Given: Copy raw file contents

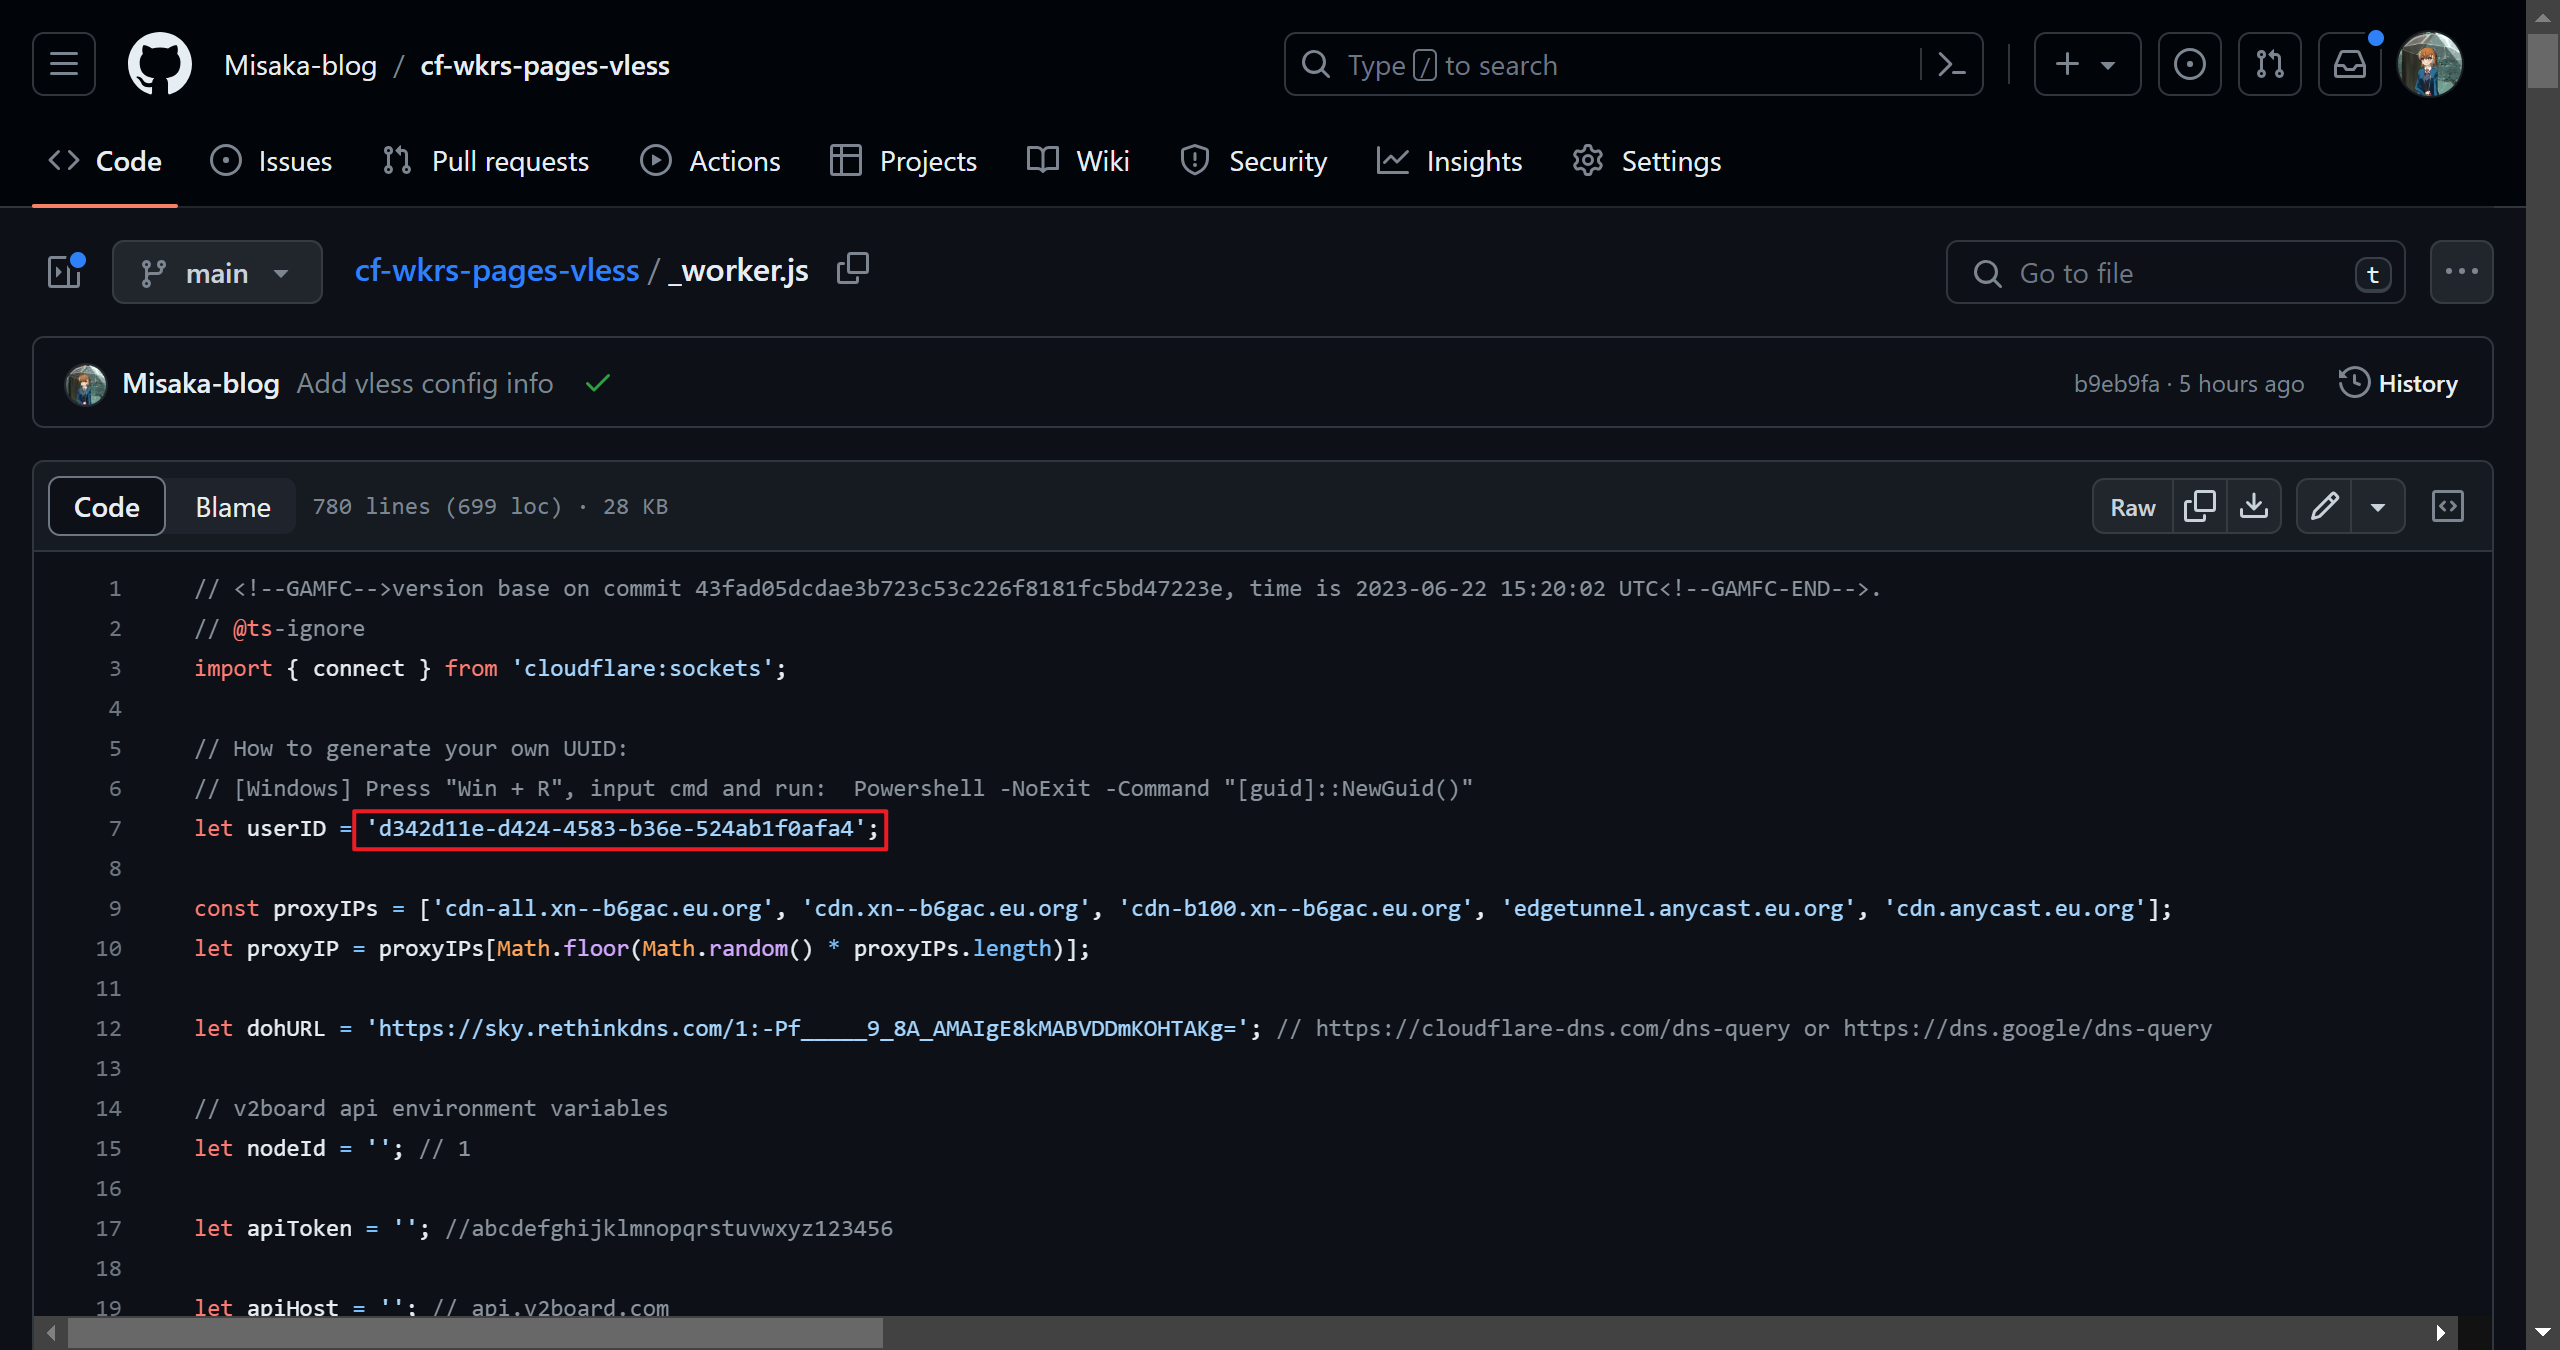Looking at the screenshot, I should 2199,507.
